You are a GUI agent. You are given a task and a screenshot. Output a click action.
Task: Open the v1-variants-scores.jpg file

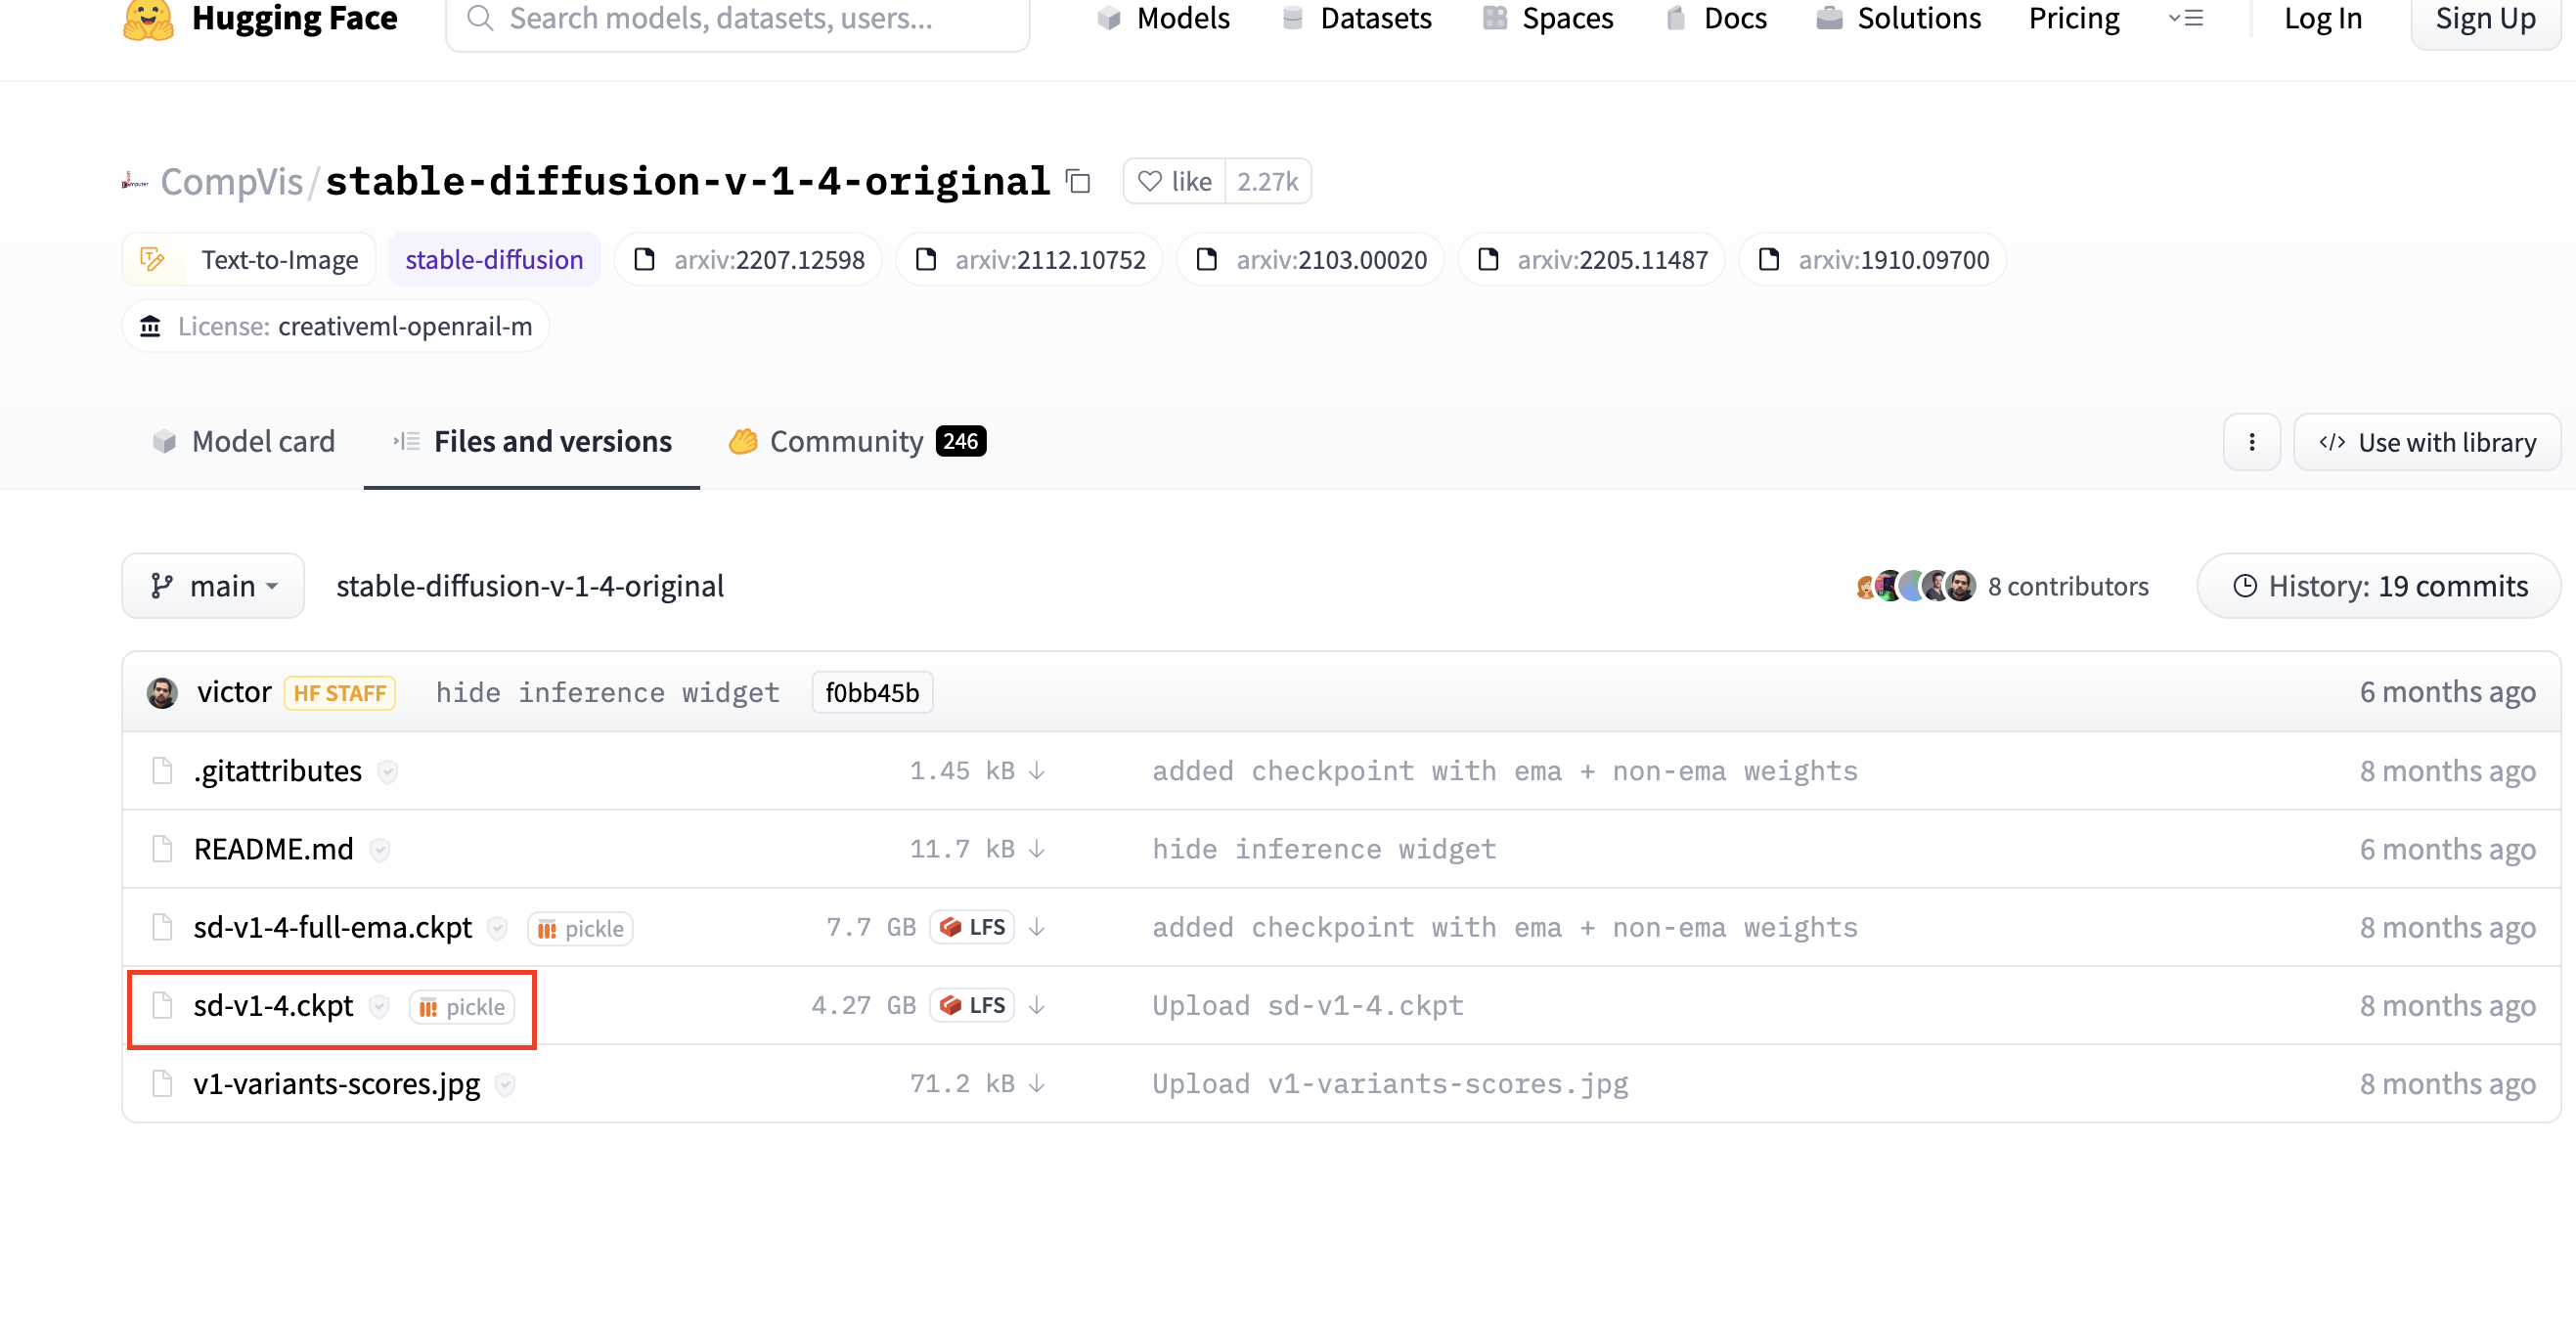click(x=337, y=1083)
